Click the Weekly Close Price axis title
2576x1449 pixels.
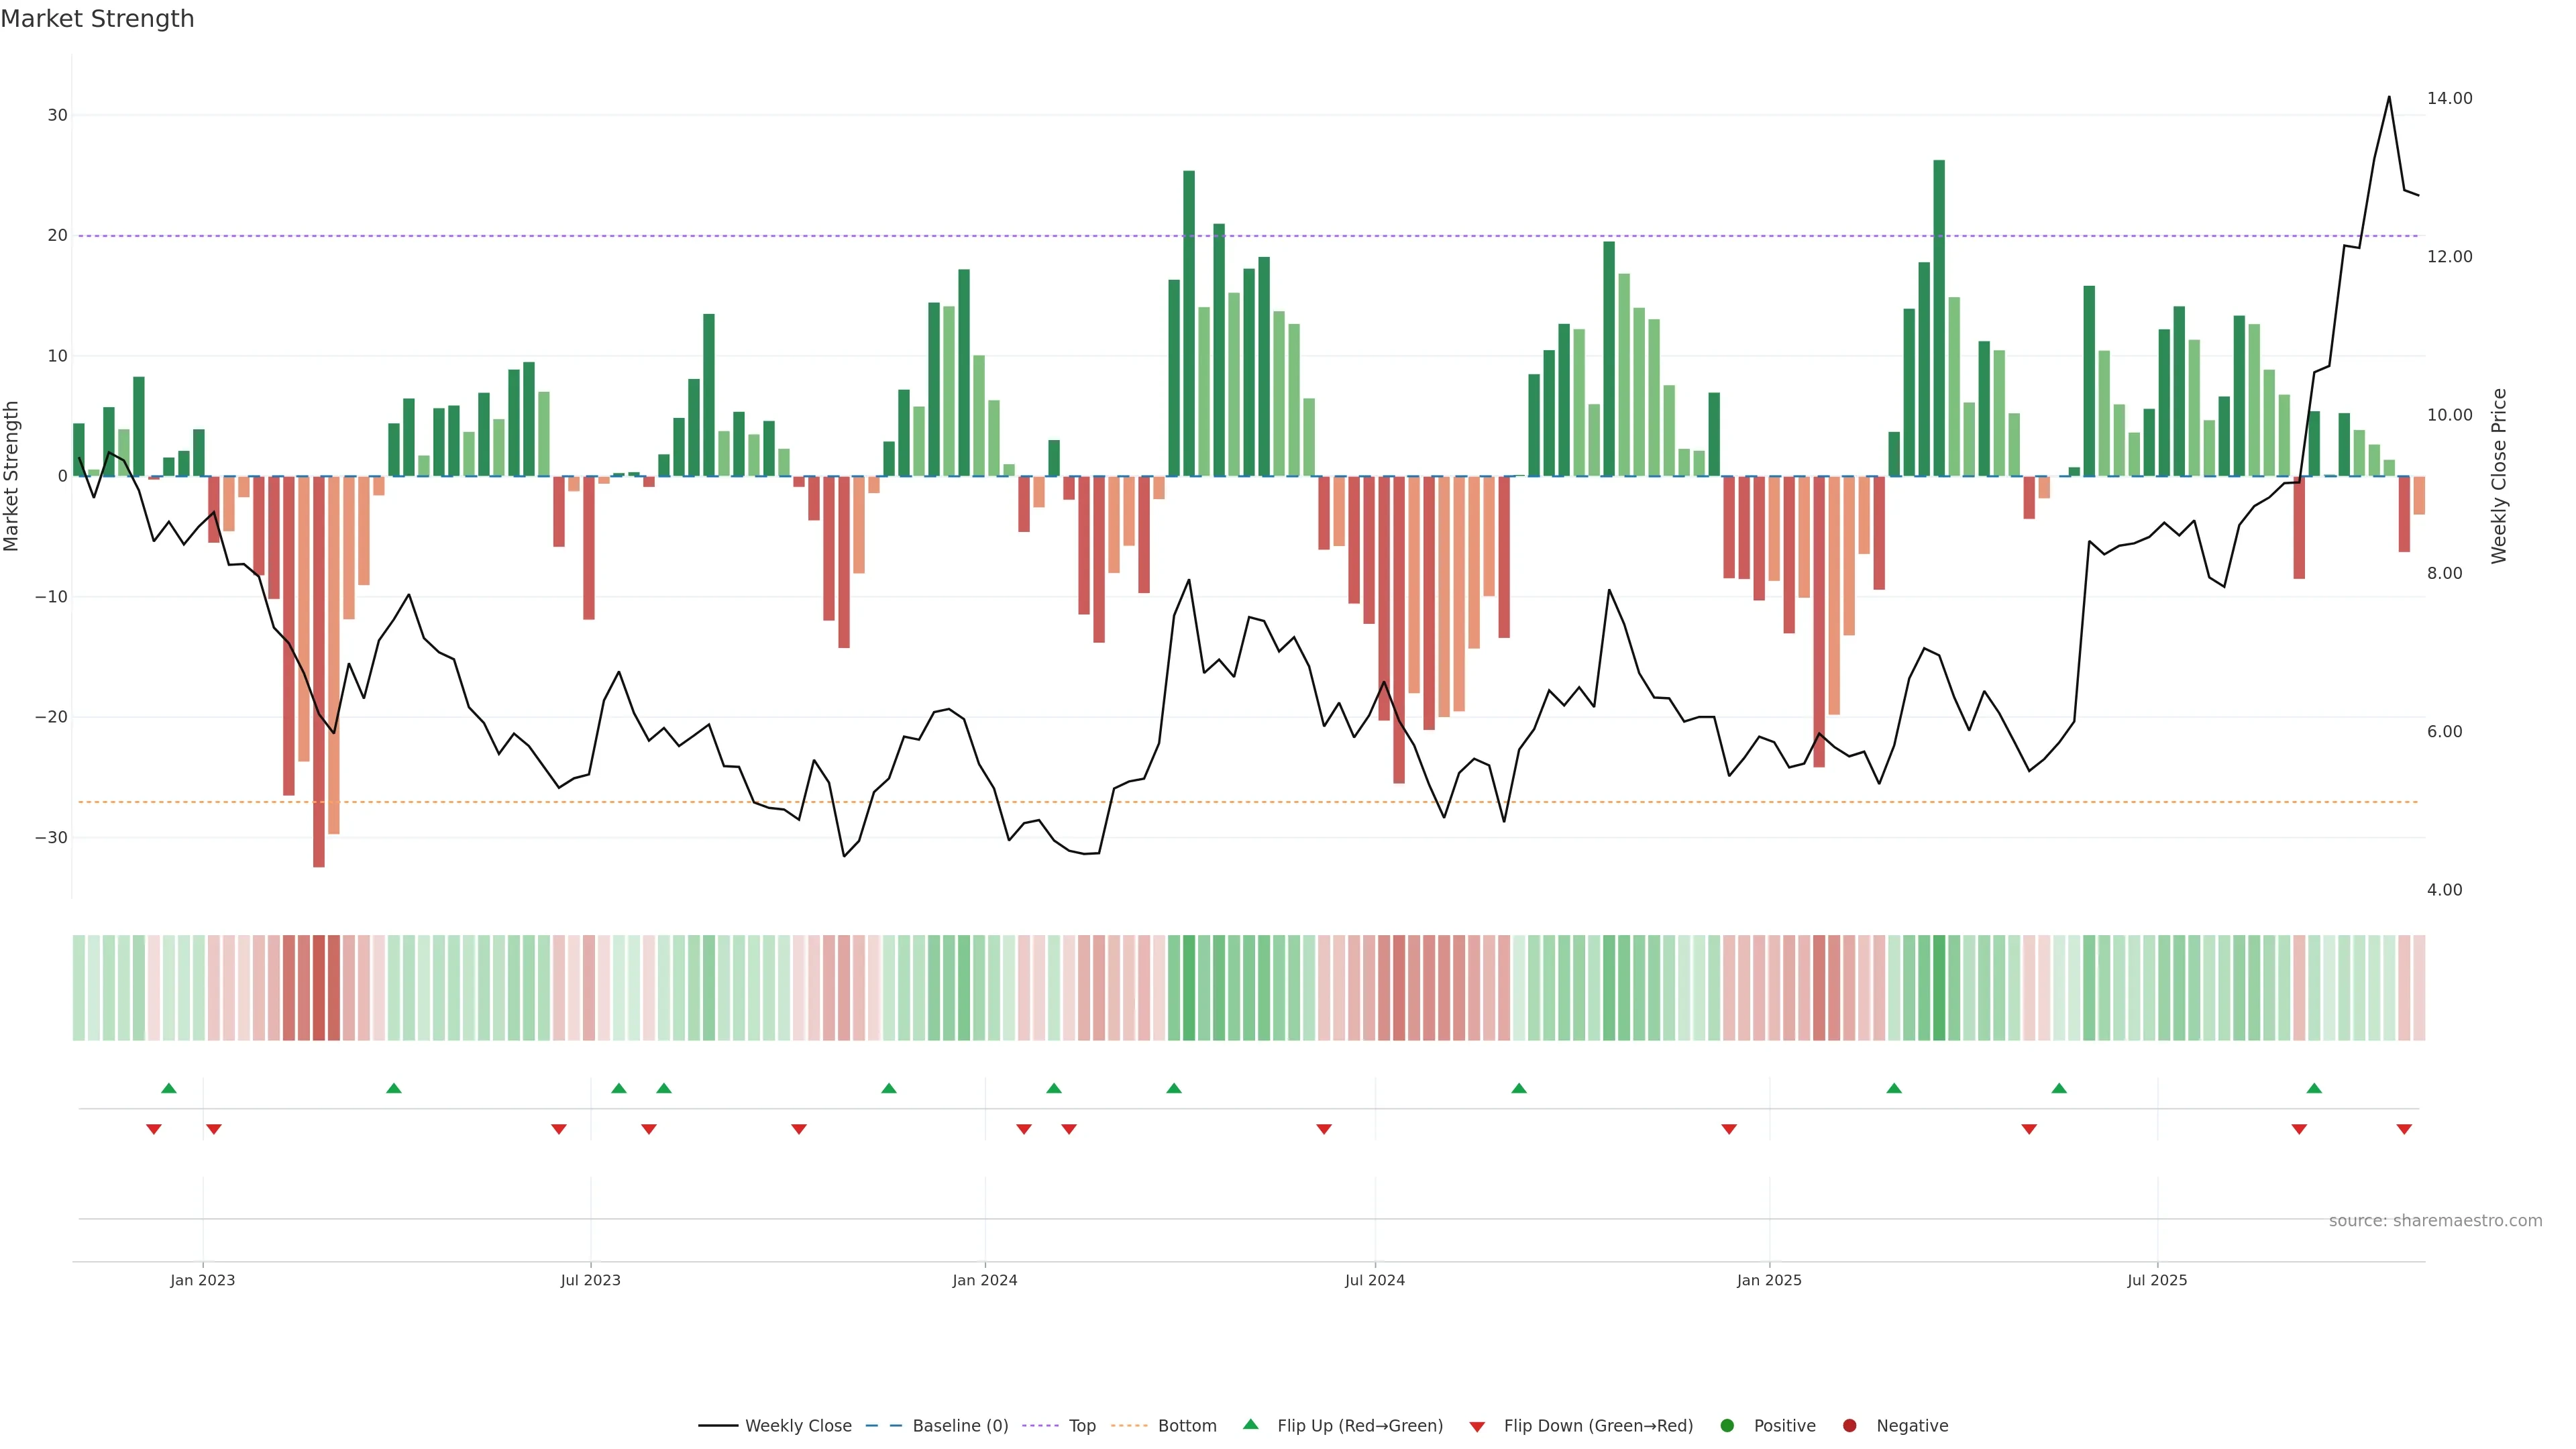2499,476
